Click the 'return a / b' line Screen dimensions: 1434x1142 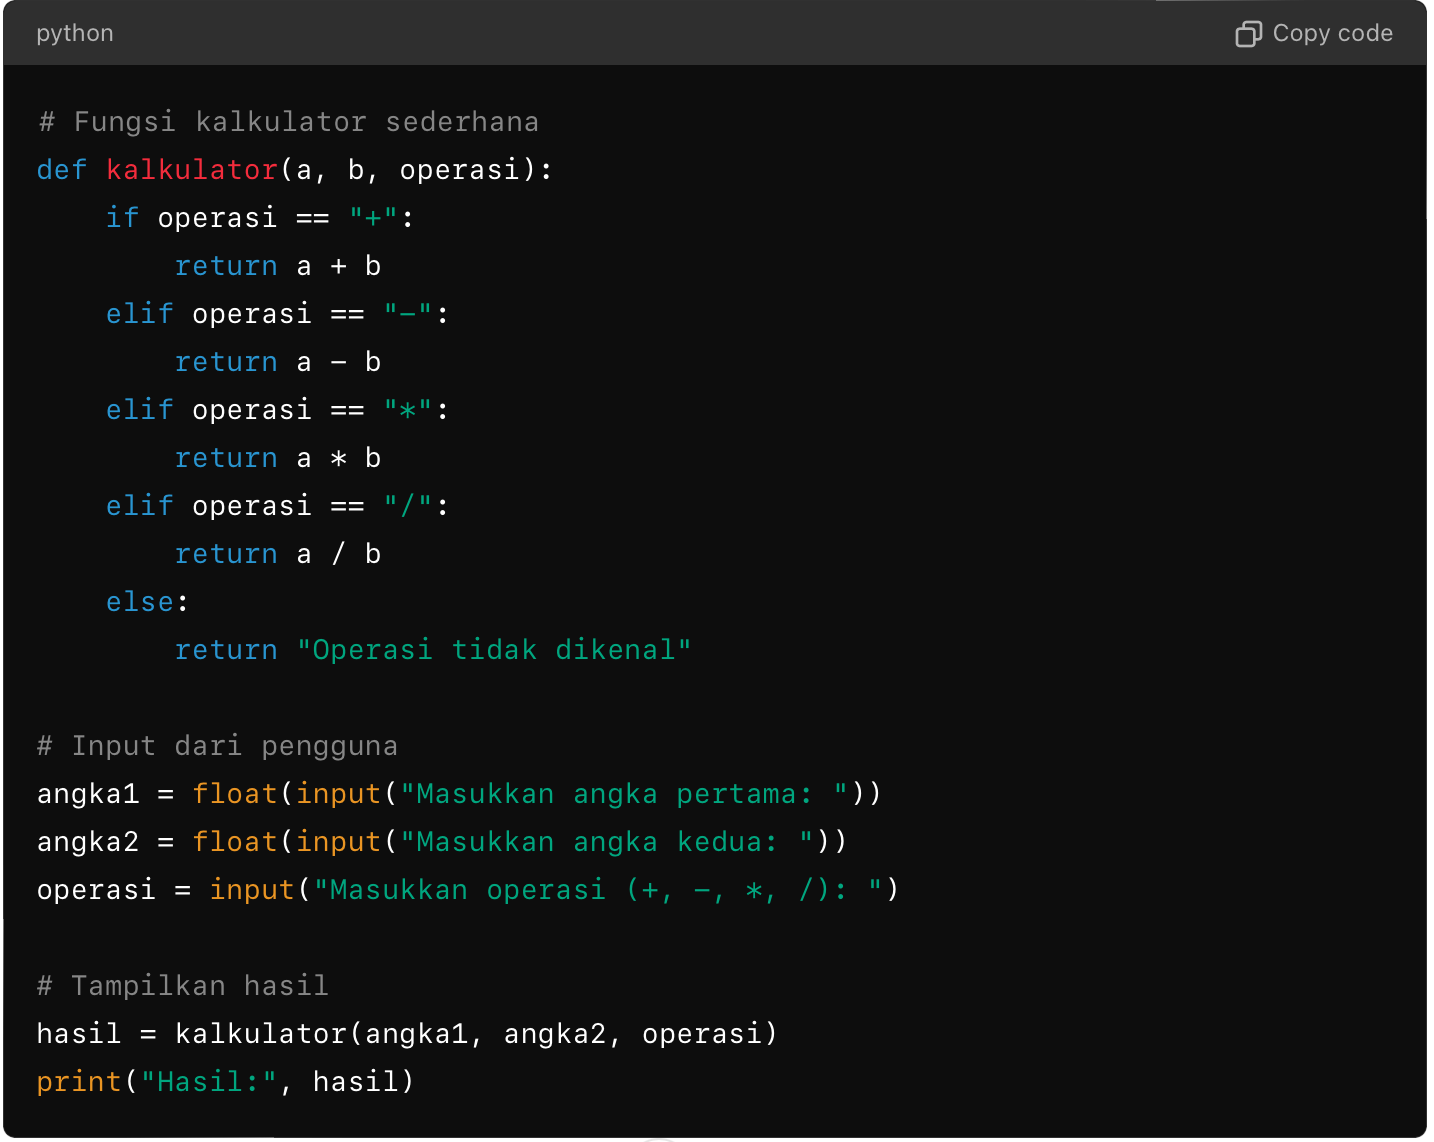click(x=278, y=554)
